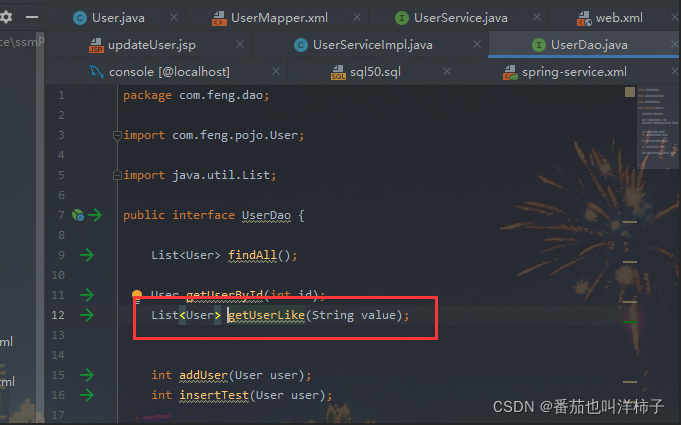Click the findAll gutter arrow on line 9
The image size is (681, 425).
pos(87,255)
